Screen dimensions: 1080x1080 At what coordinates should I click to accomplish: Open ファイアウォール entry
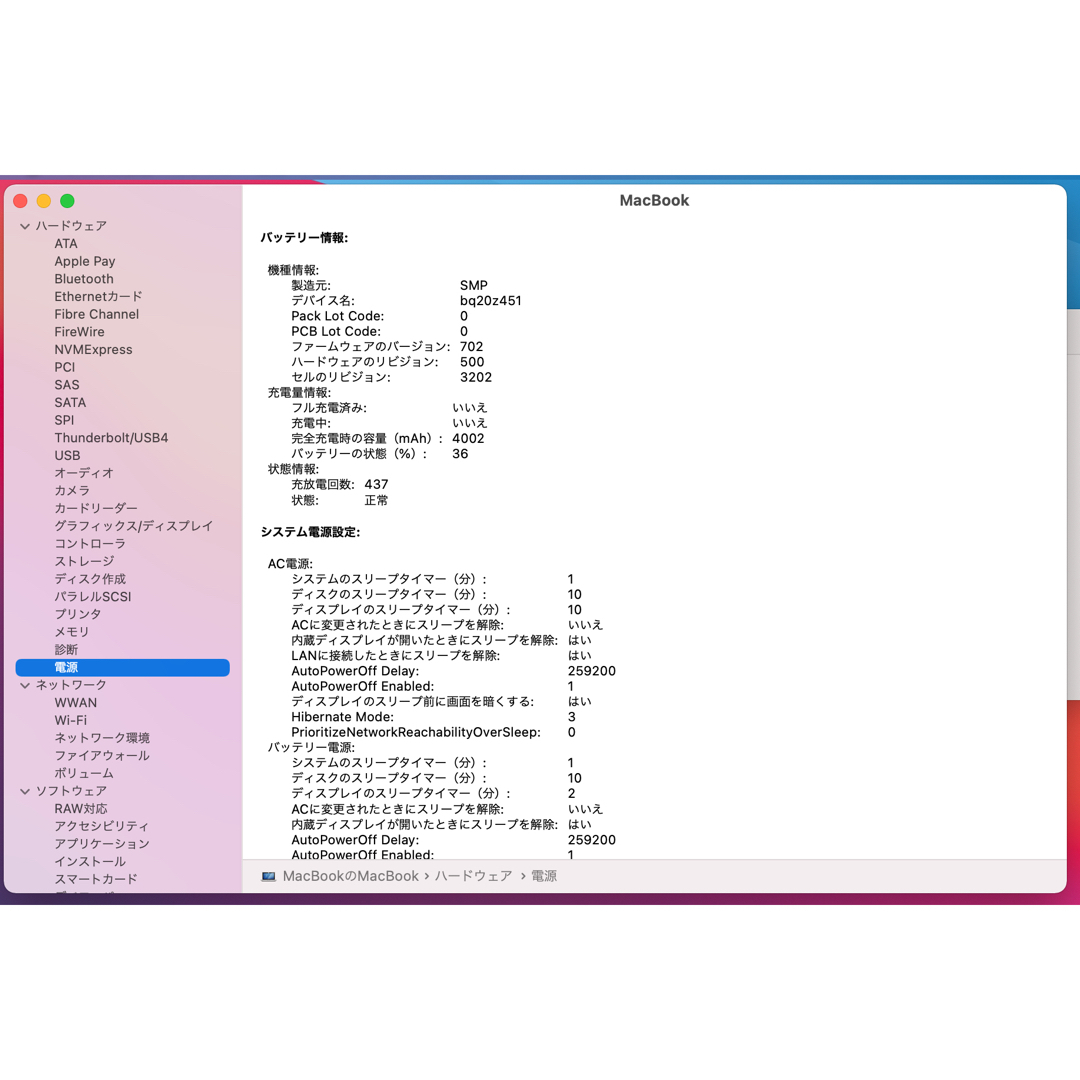[102, 756]
